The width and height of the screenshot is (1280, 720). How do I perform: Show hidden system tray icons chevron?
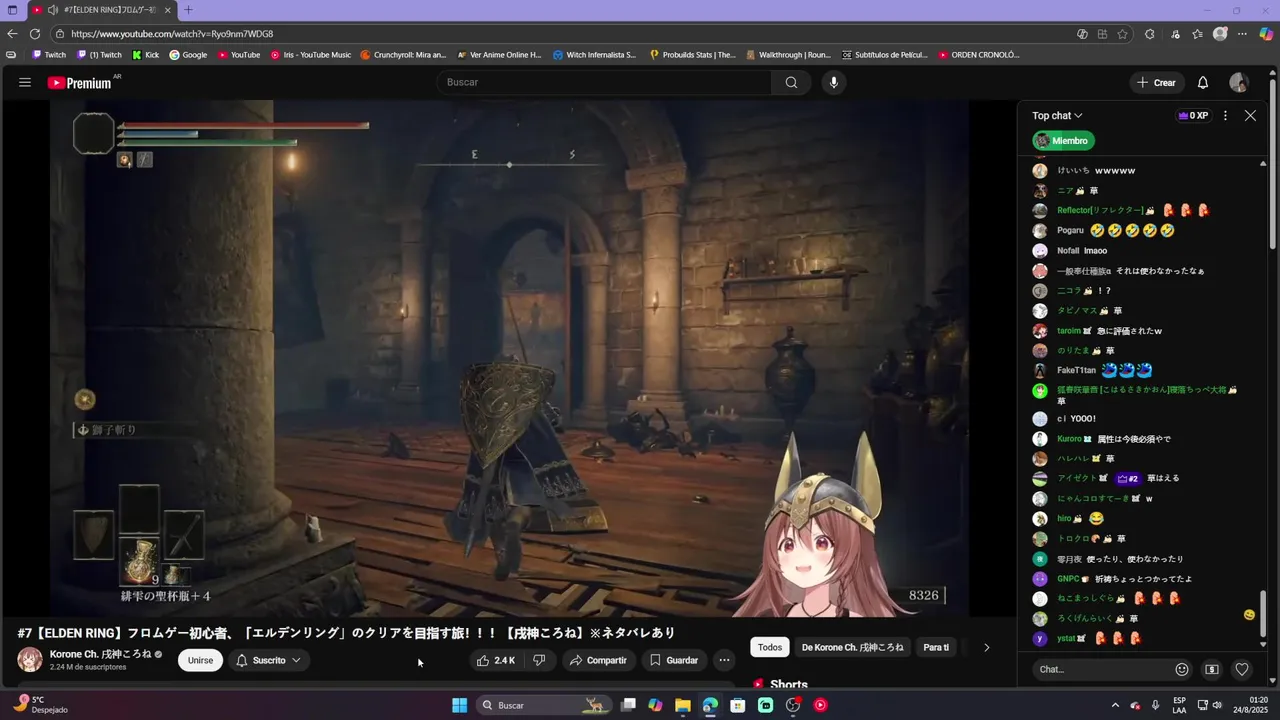coord(1115,705)
